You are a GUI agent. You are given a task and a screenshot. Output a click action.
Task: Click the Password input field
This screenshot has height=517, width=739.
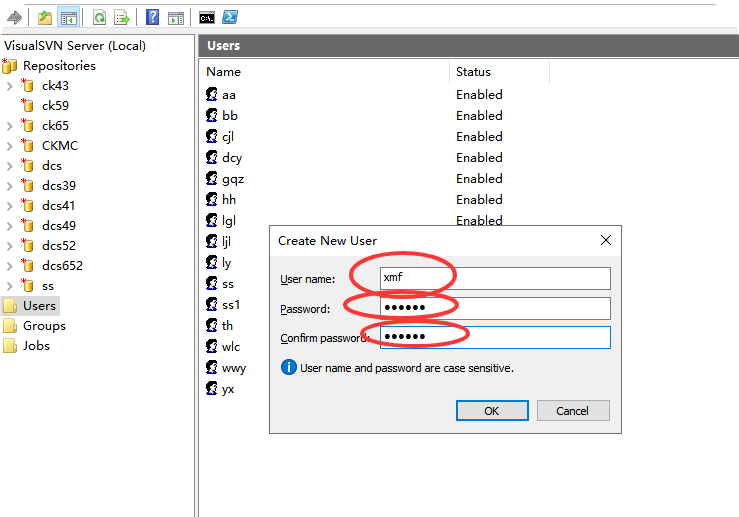pyautogui.click(x=495, y=308)
